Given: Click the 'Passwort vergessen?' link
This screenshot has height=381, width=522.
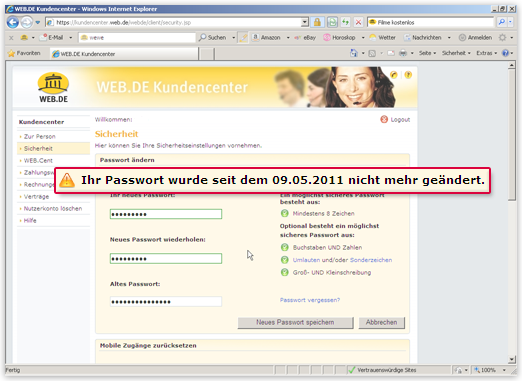Looking at the screenshot, I should point(310,300).
